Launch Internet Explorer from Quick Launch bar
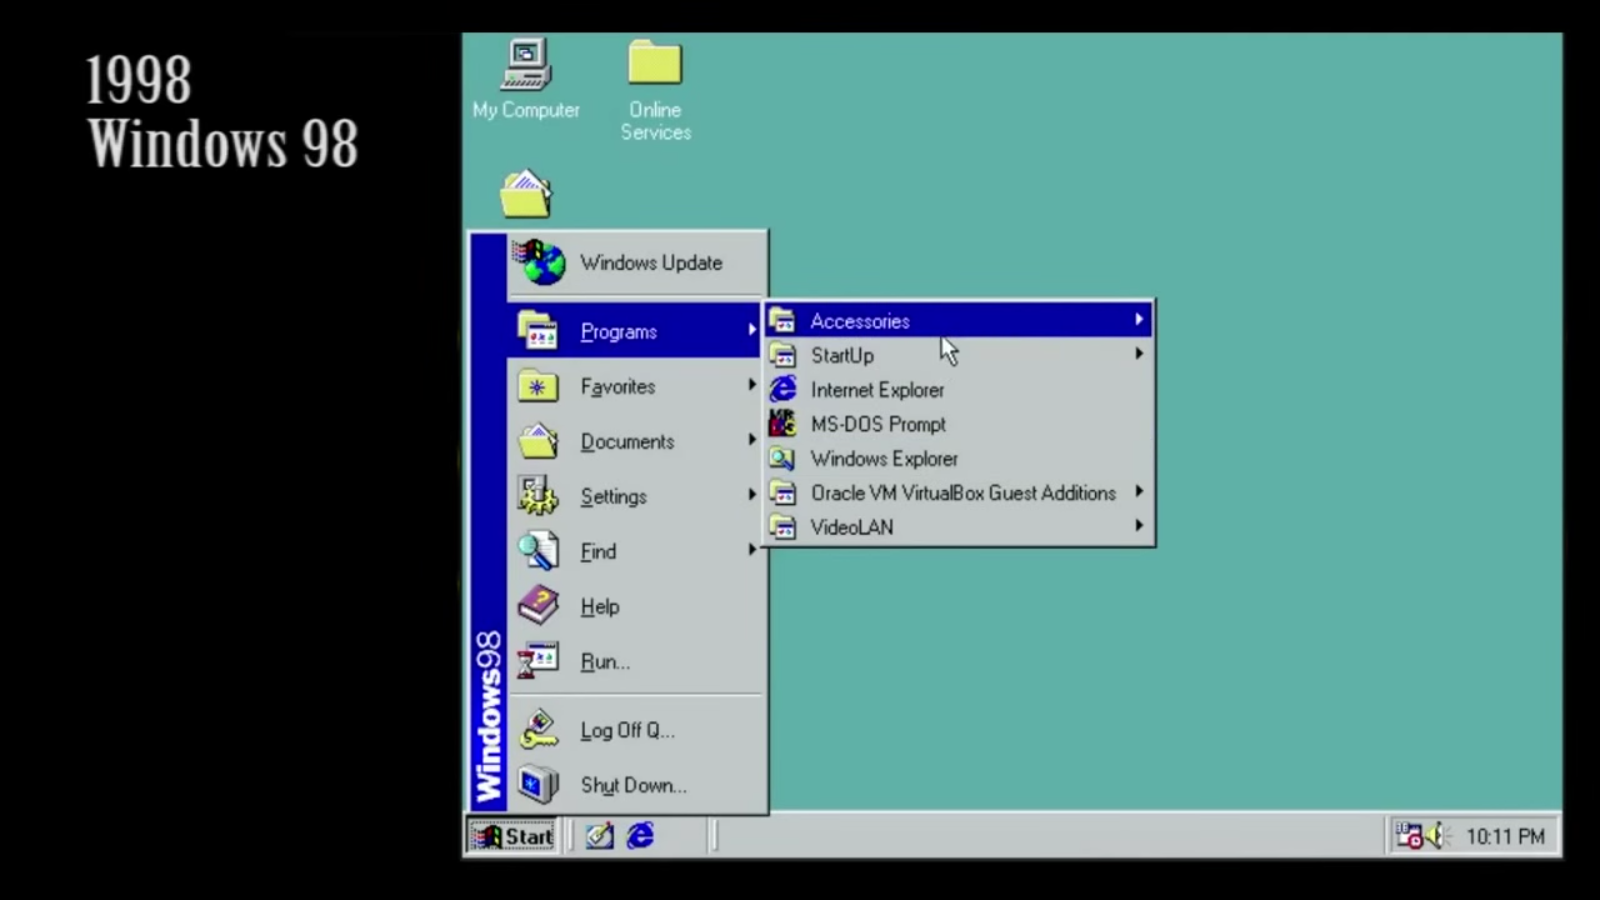Screen dimensions: 1600x900 coord(640,835)
